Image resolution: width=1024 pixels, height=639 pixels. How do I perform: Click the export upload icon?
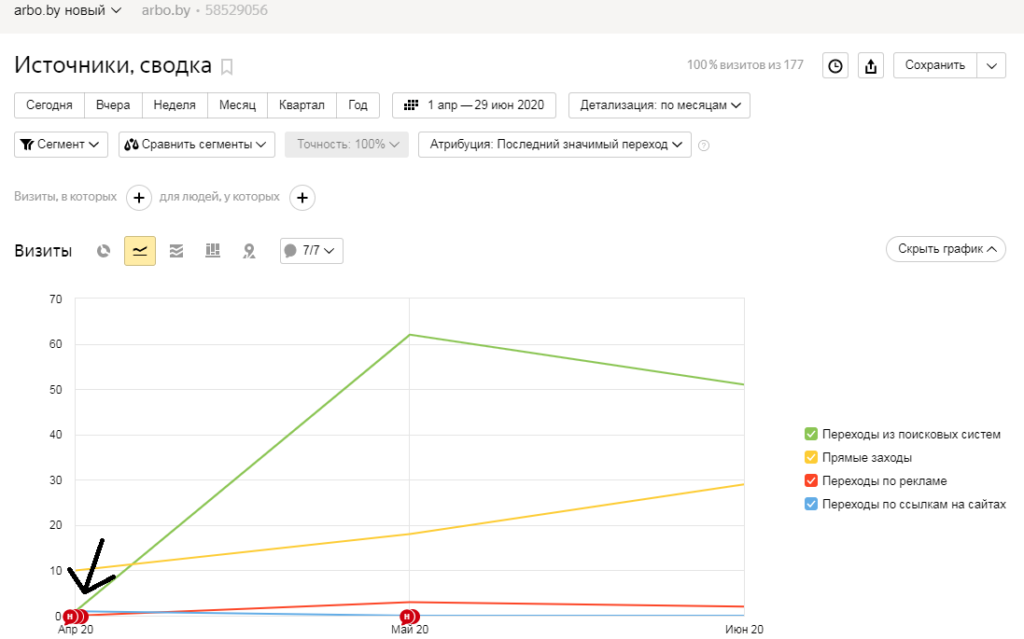tap(871, 66)
